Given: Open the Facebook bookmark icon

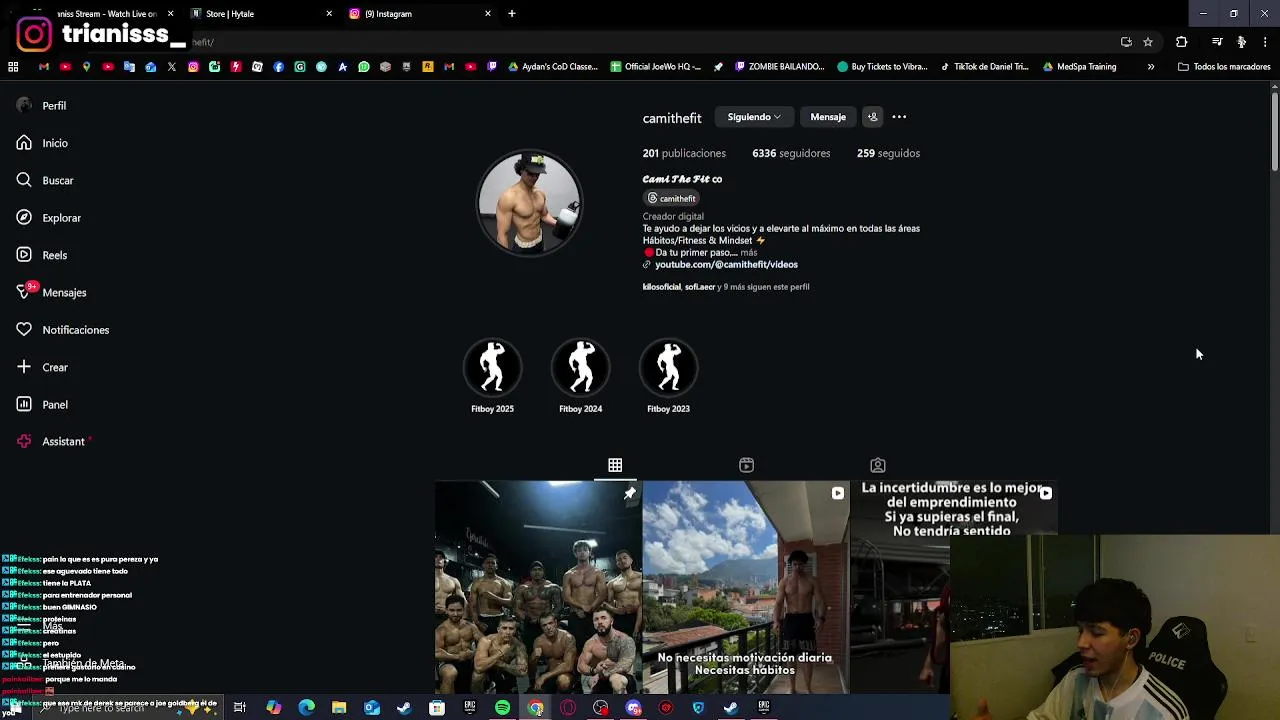Looking at the screenshot, I should (278, 67).
